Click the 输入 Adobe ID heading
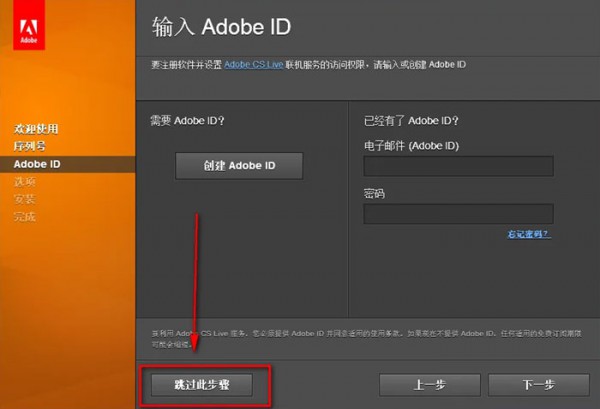This screenshot has height=409, width=600. tap(222, 27)
